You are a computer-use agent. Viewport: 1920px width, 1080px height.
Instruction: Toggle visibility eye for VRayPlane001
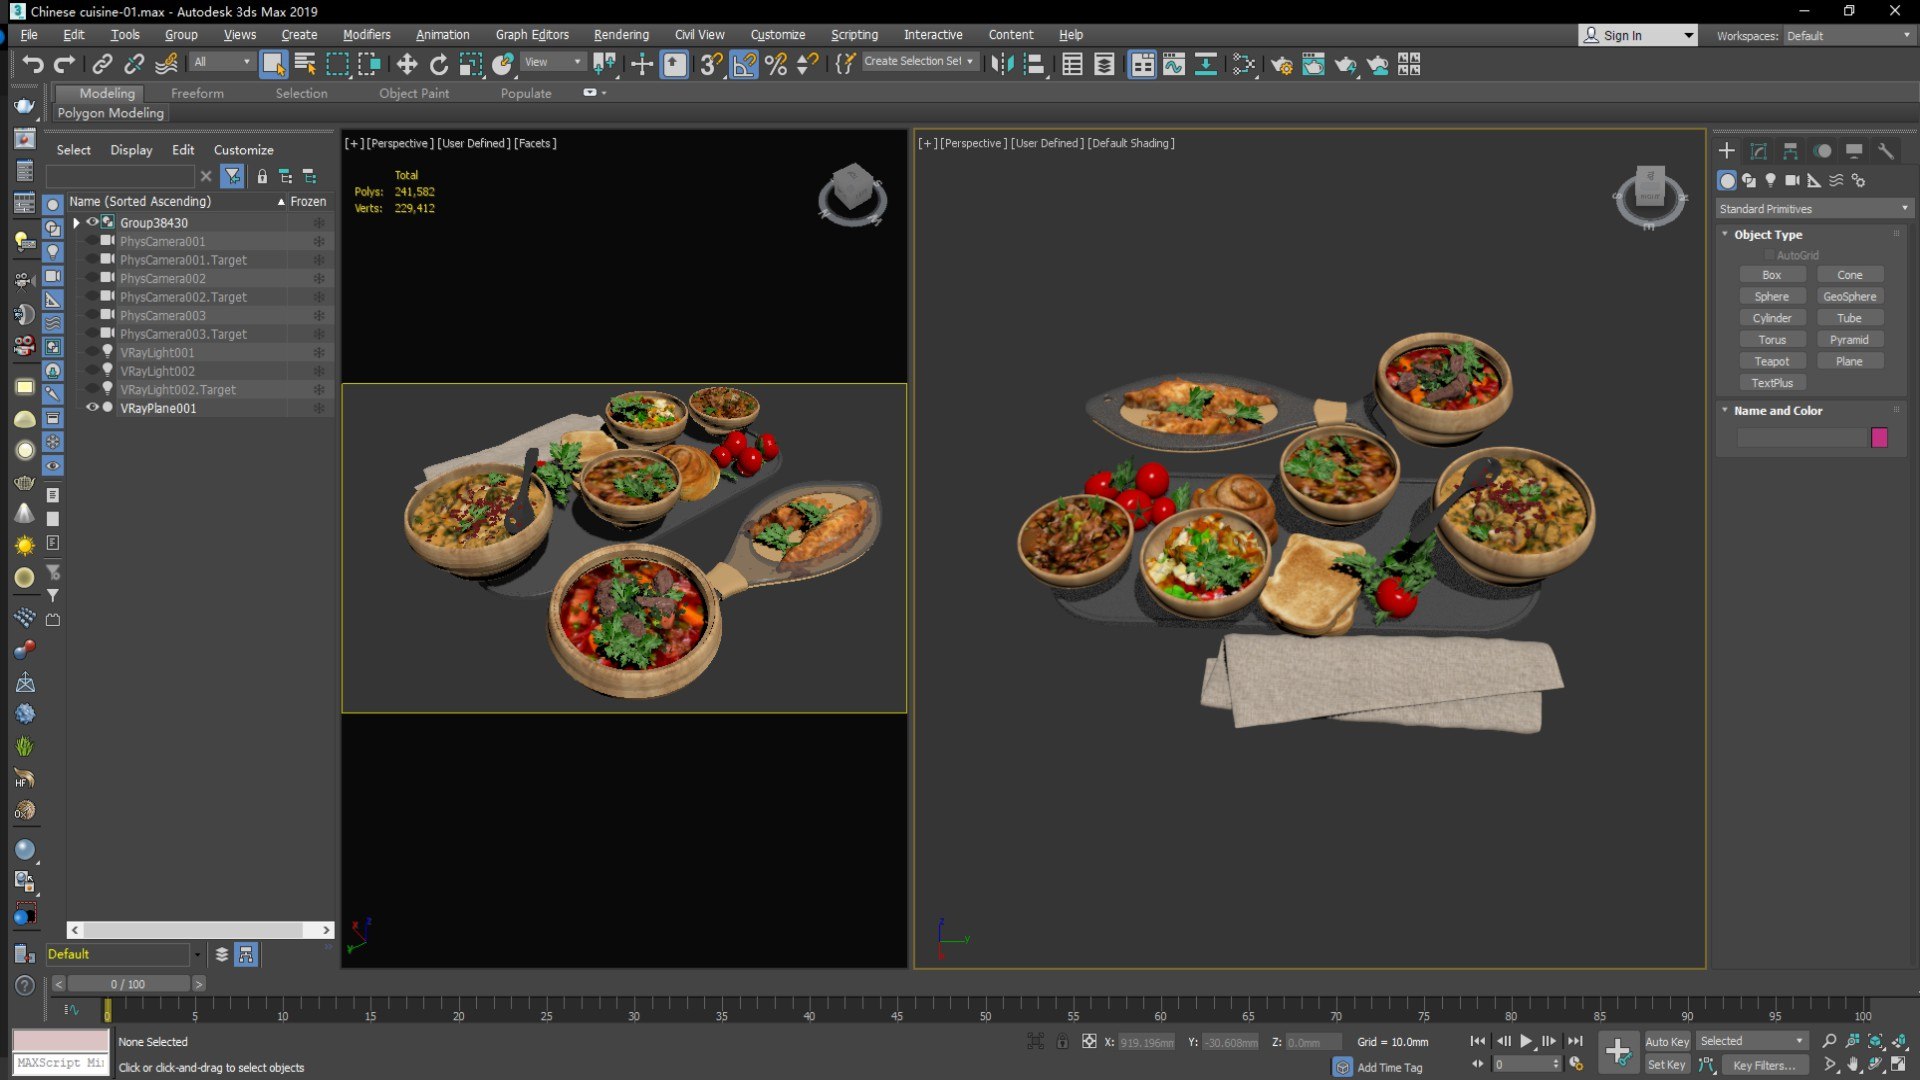coord(92,408)
